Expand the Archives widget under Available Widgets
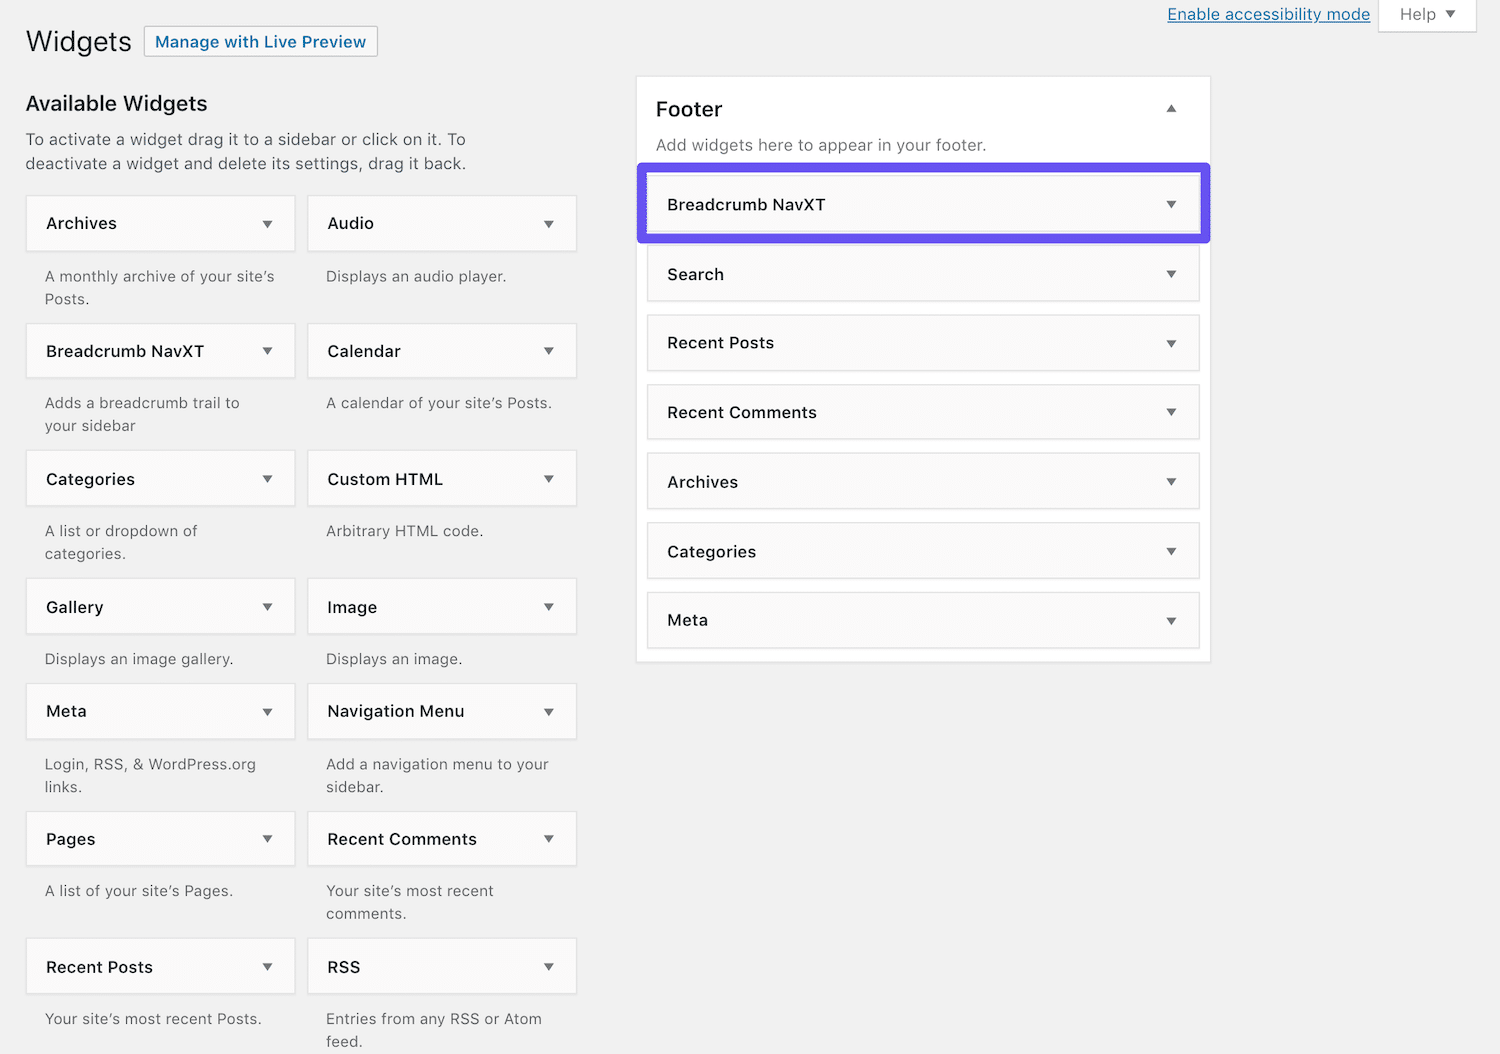Image resolution: width=1500 pixels, height=1054 pixels. 268,223
